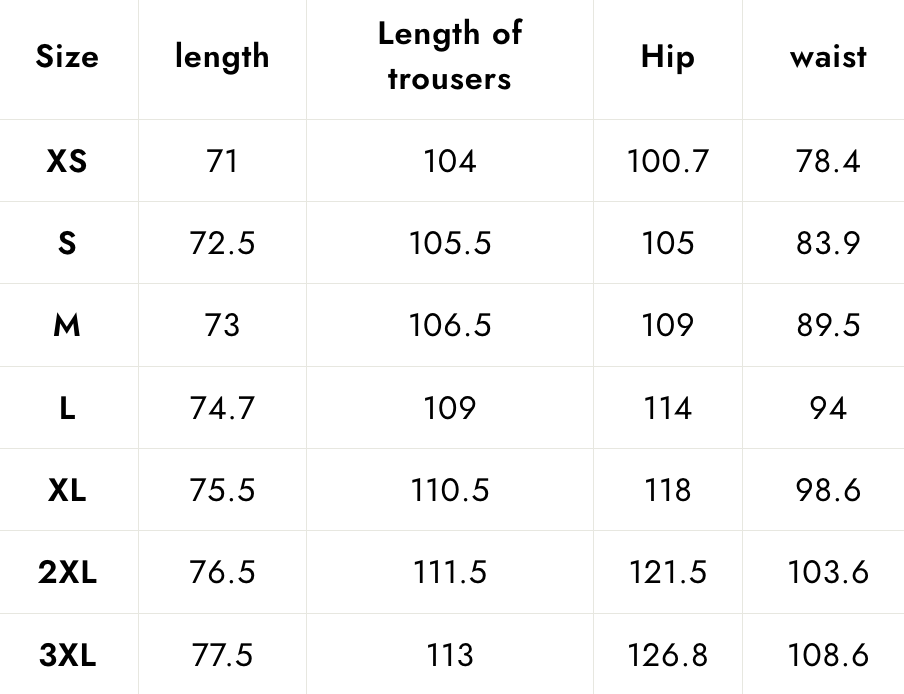Click the XS trousers length 104
Viewport: 904px width, 694px height.
pos(450,161)
